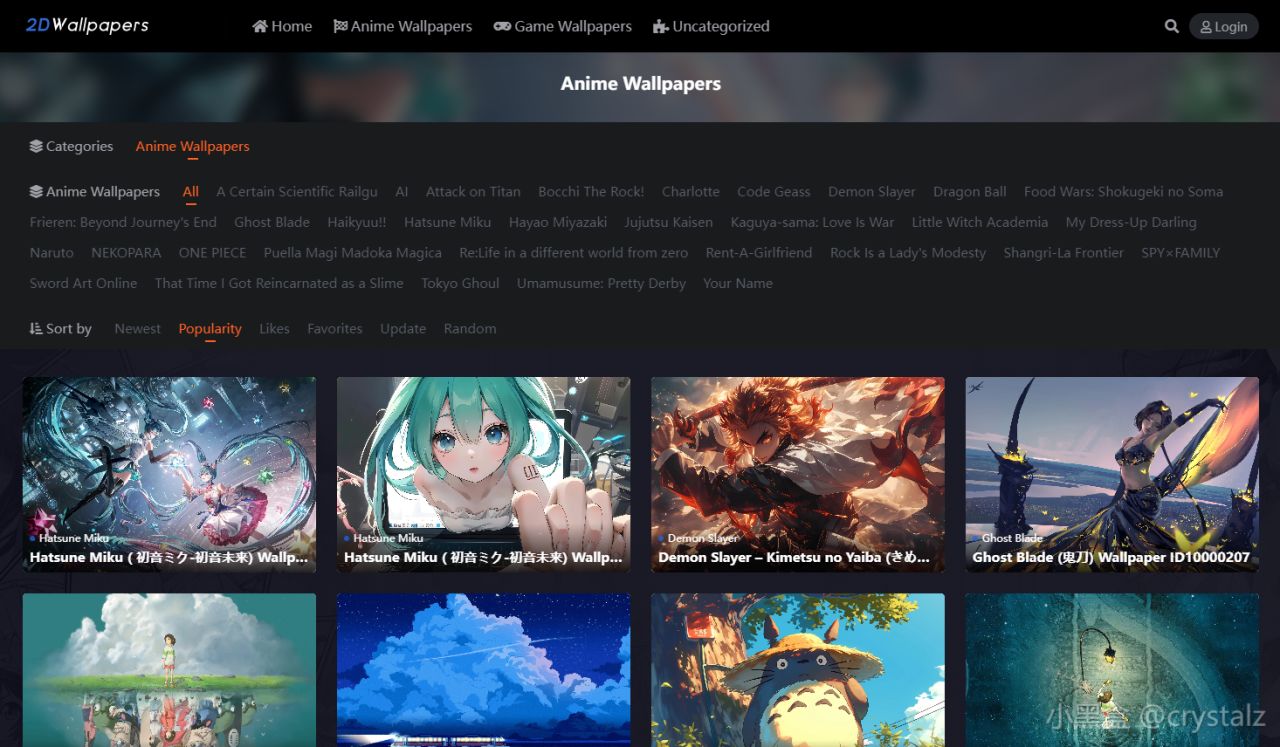
Task: Go to Home in the navigation bar
Action: [x=282, y=27]
